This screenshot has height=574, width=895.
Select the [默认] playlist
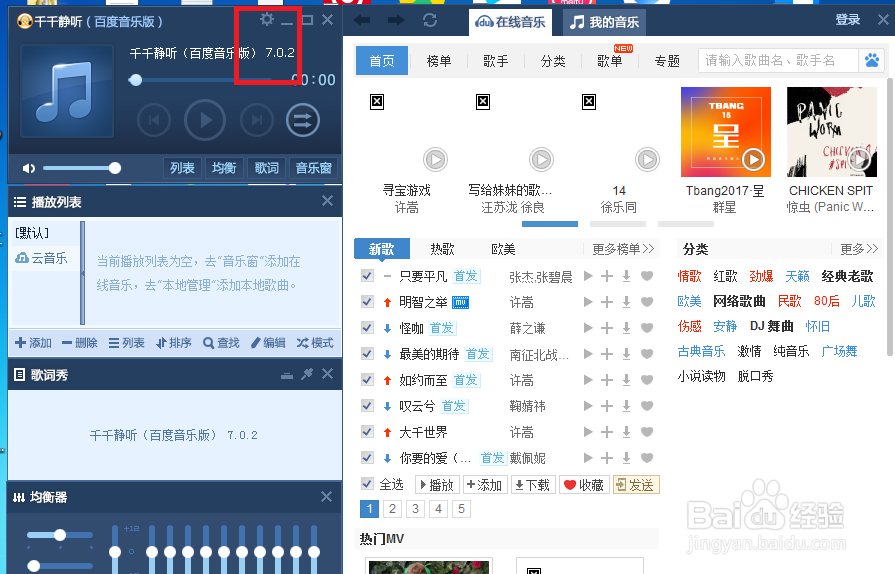[32, 233]
